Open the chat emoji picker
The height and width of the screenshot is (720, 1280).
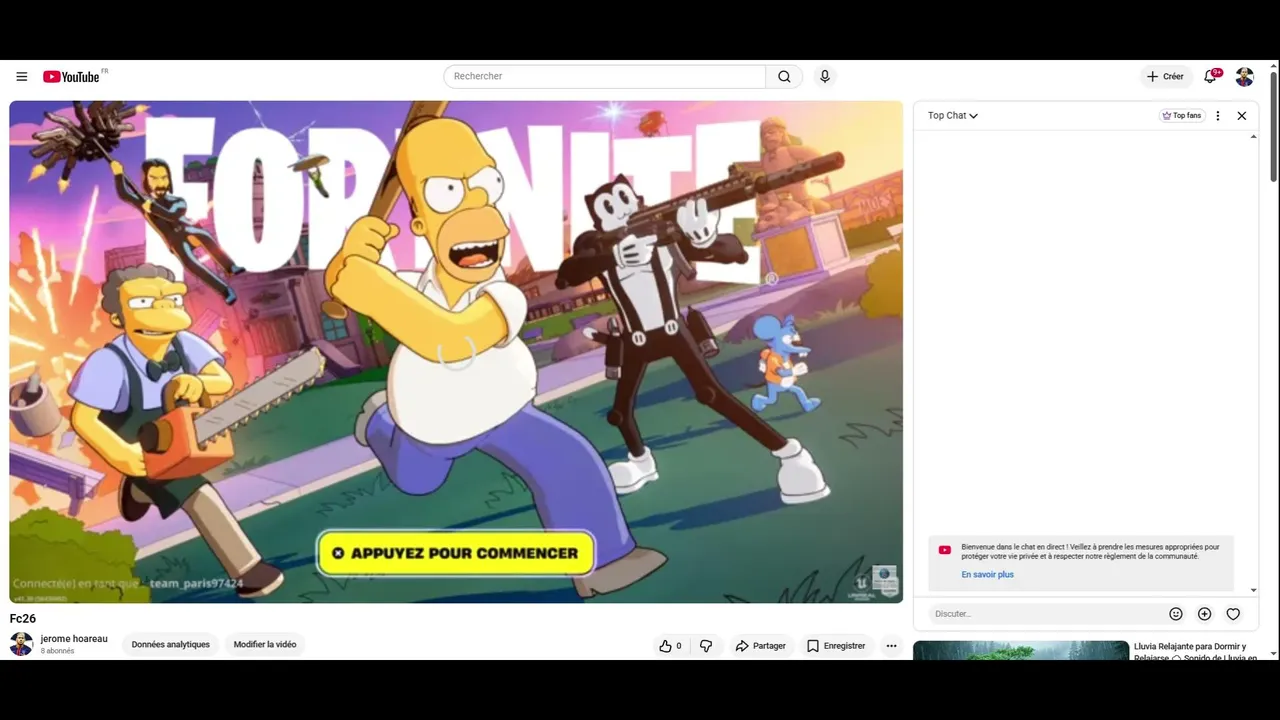click(1176, 614)
